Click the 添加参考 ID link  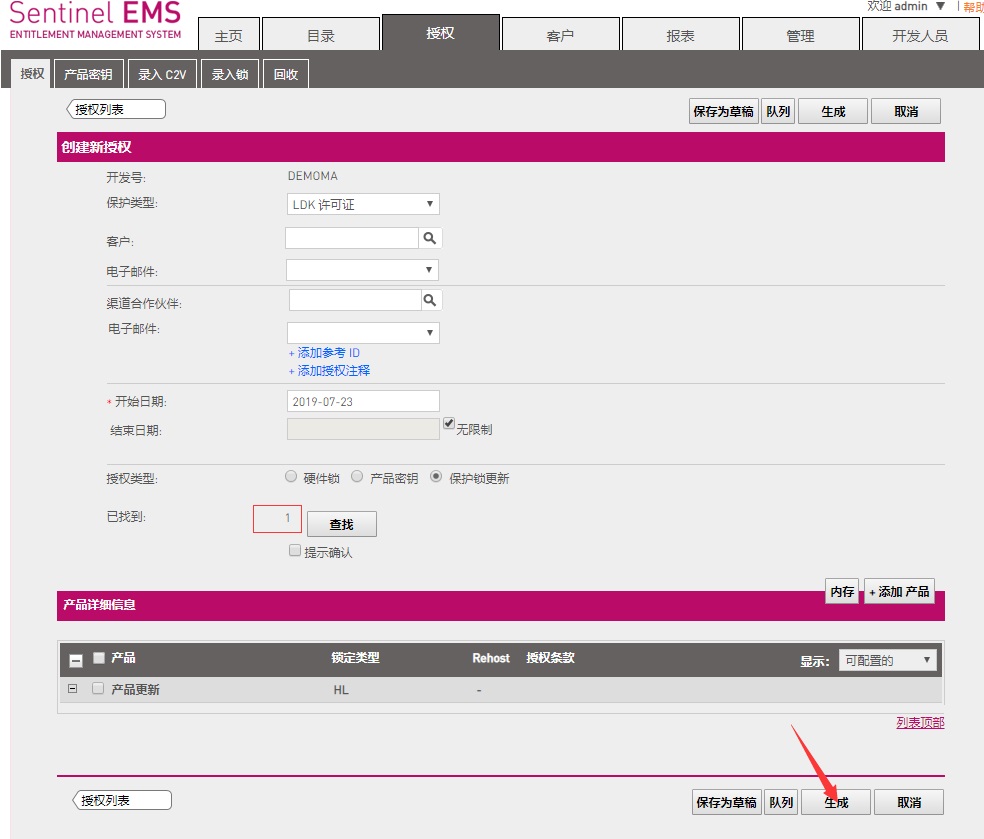(328, 353)
